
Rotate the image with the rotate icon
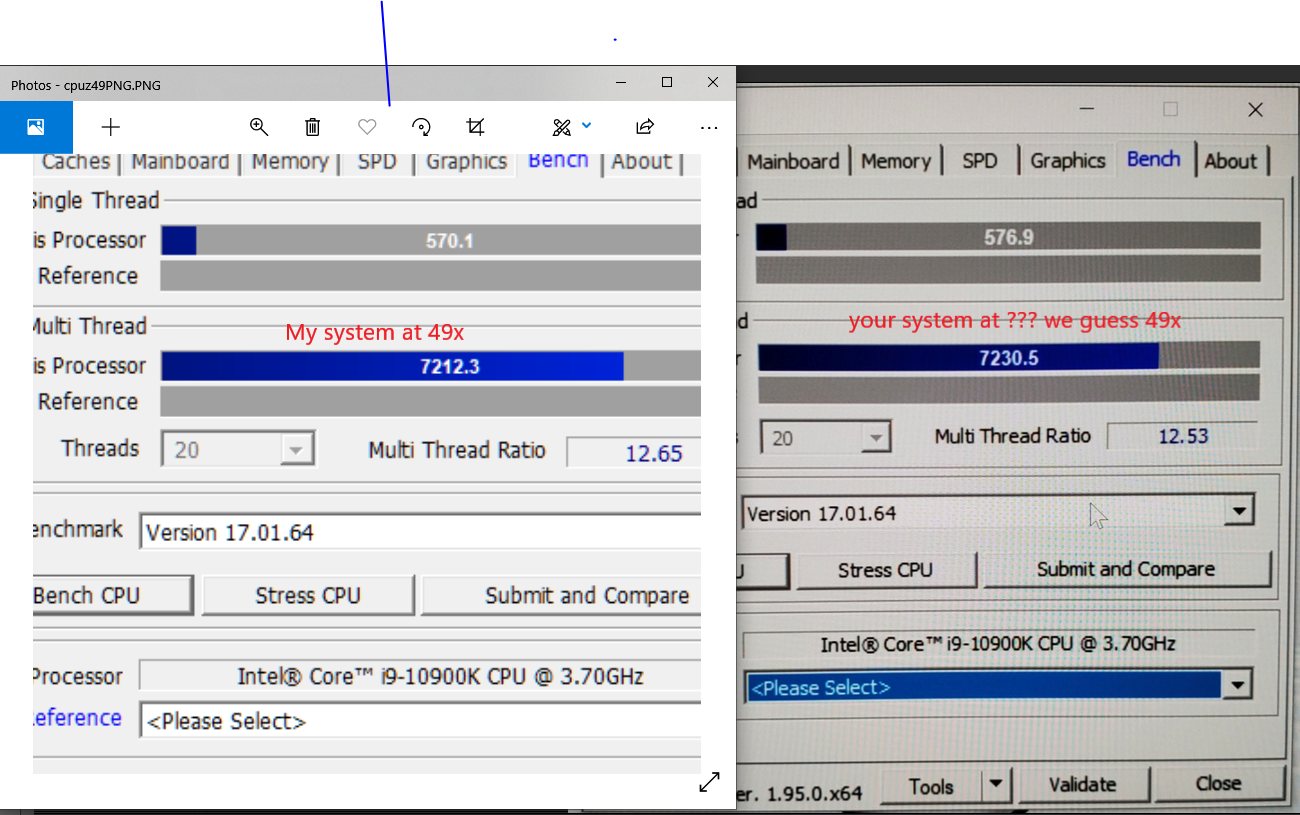[x=421, y=127]
